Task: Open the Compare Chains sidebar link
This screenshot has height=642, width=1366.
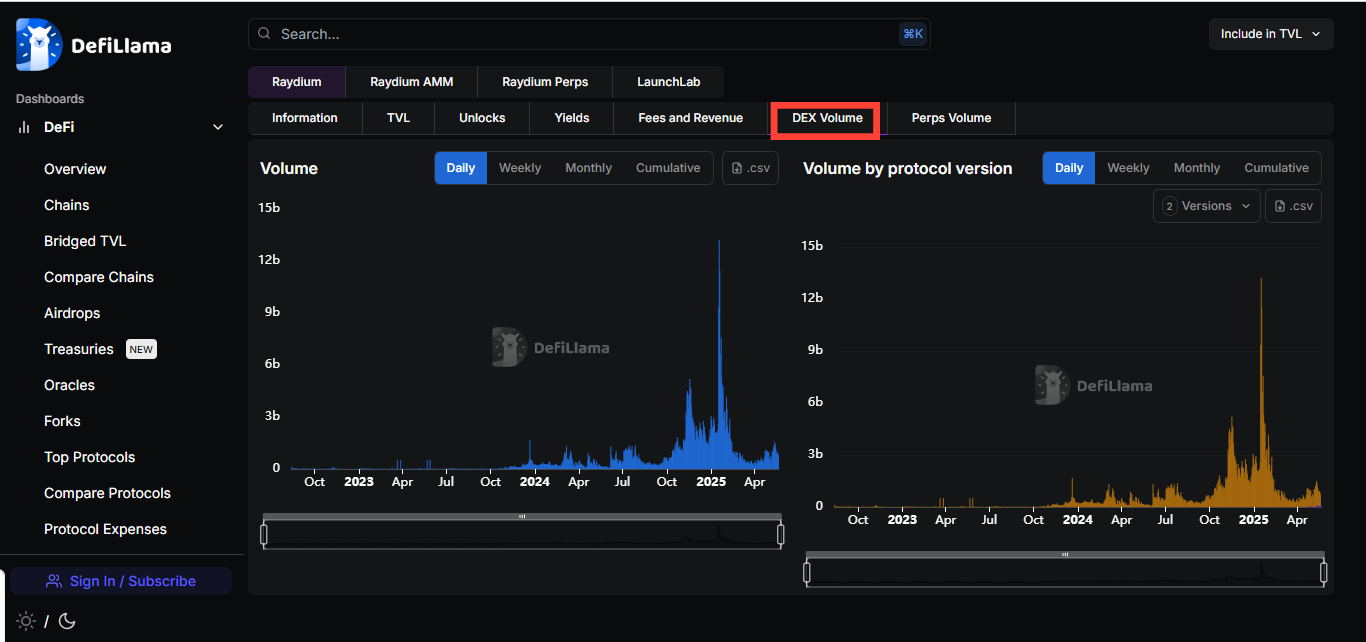Action: pos(99,277)
